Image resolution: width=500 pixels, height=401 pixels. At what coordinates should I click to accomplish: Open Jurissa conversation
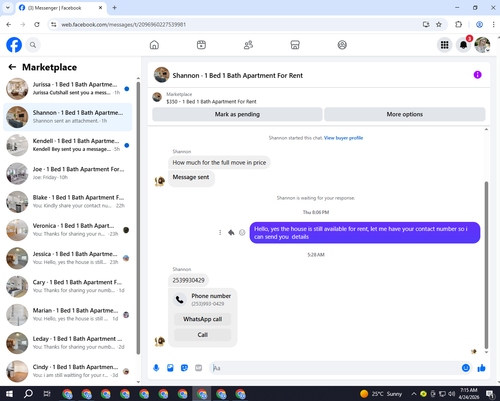coord(68,89)
